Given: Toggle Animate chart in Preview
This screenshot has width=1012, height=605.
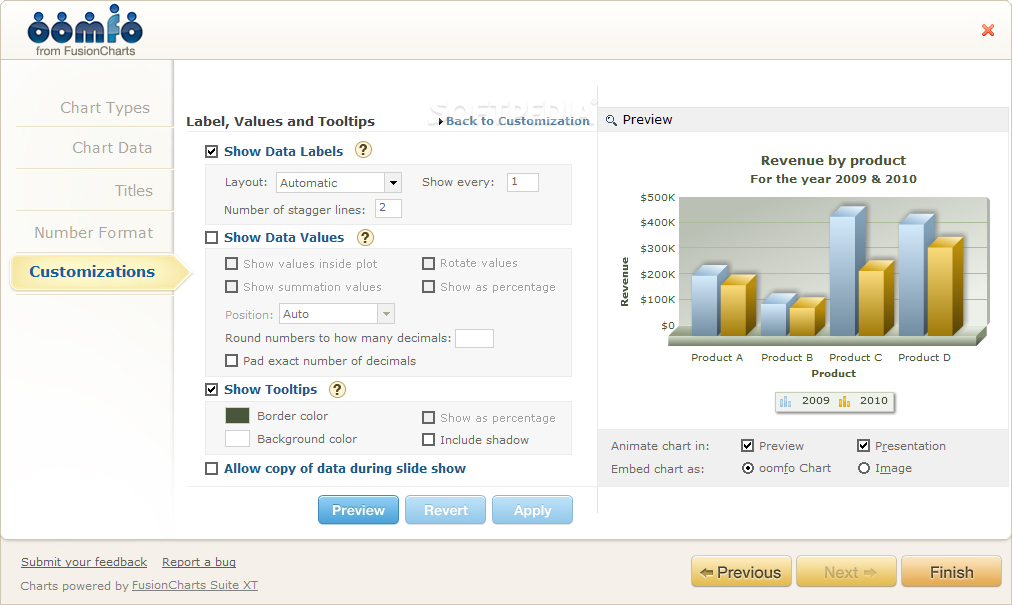Looking at the screenshot, I should point(747,446).
